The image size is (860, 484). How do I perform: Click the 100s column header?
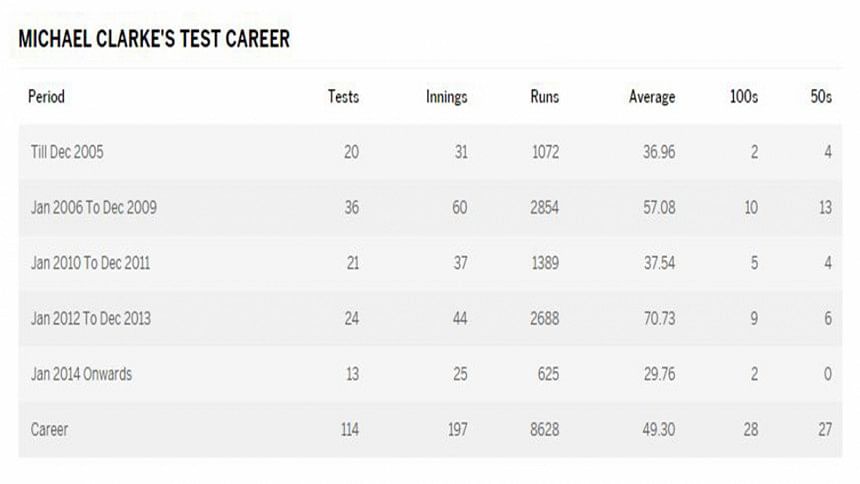click(744, 97)
